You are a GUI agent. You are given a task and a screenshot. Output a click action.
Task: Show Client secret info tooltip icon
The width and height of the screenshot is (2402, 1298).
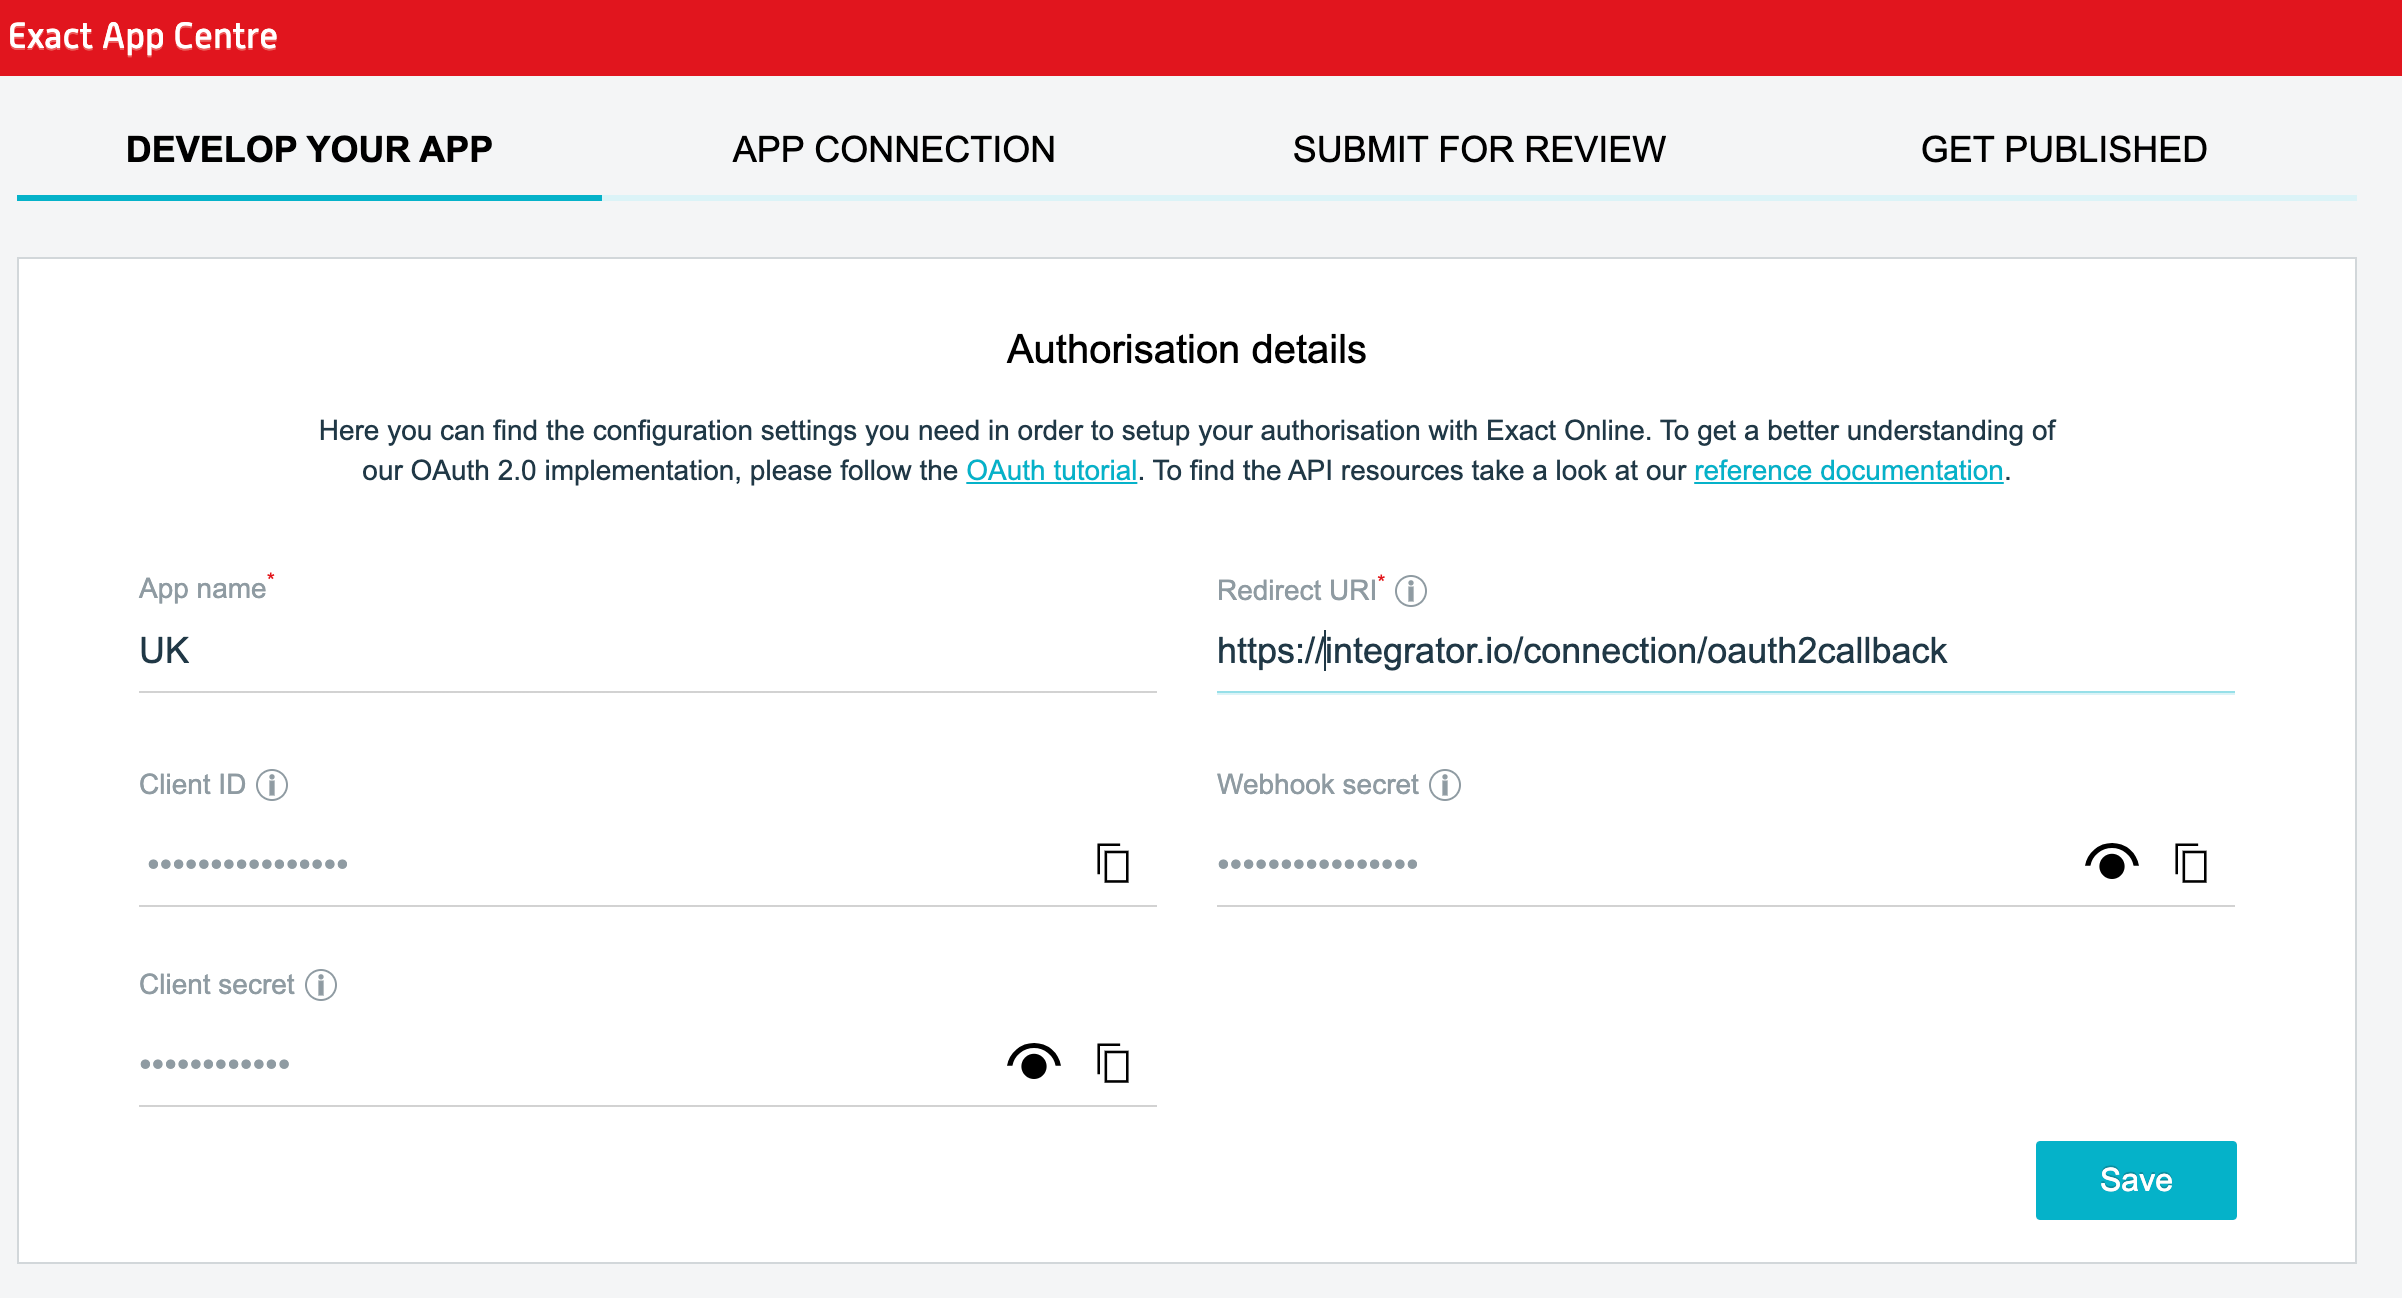[x=321, y=985]
